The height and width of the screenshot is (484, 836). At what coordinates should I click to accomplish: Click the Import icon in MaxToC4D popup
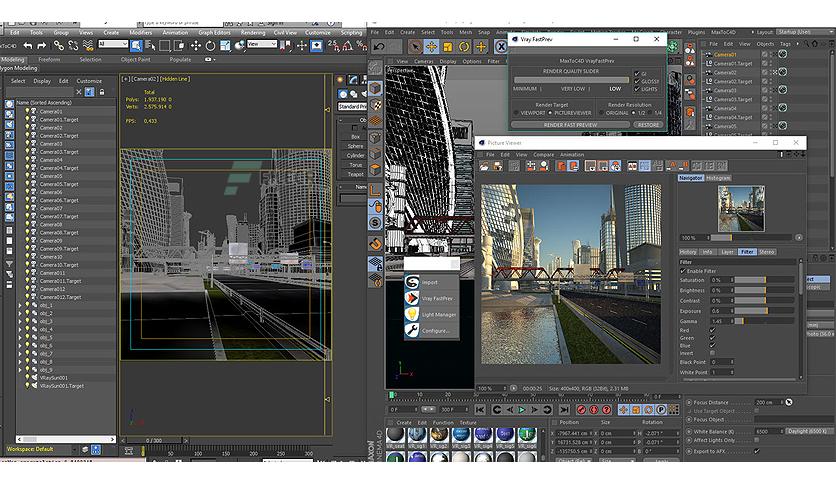pyautogui.click(x=412, y=282)
